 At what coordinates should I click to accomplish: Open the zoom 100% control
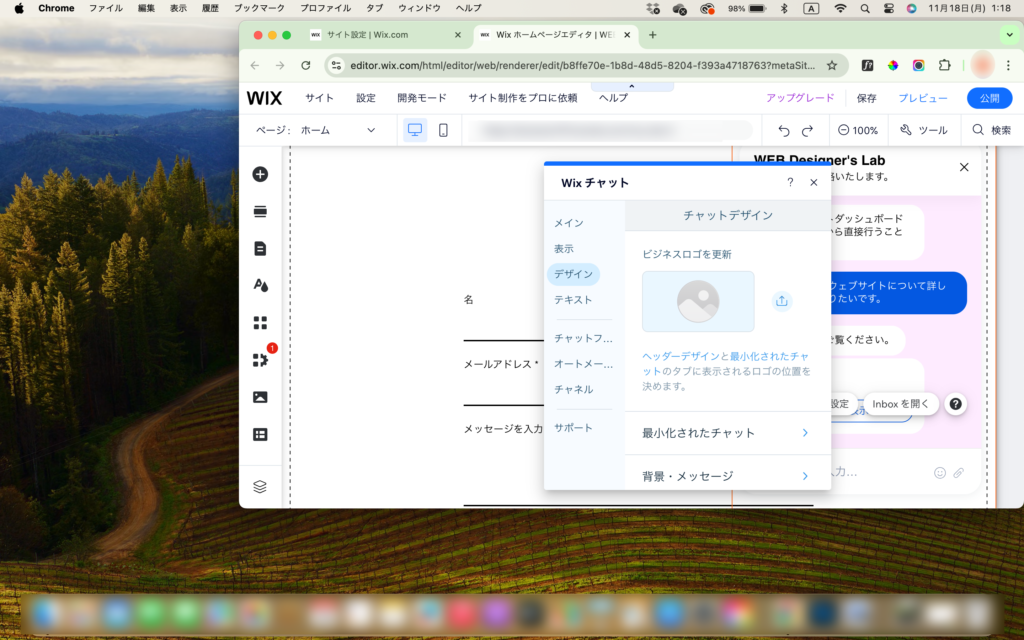[857, 131]
